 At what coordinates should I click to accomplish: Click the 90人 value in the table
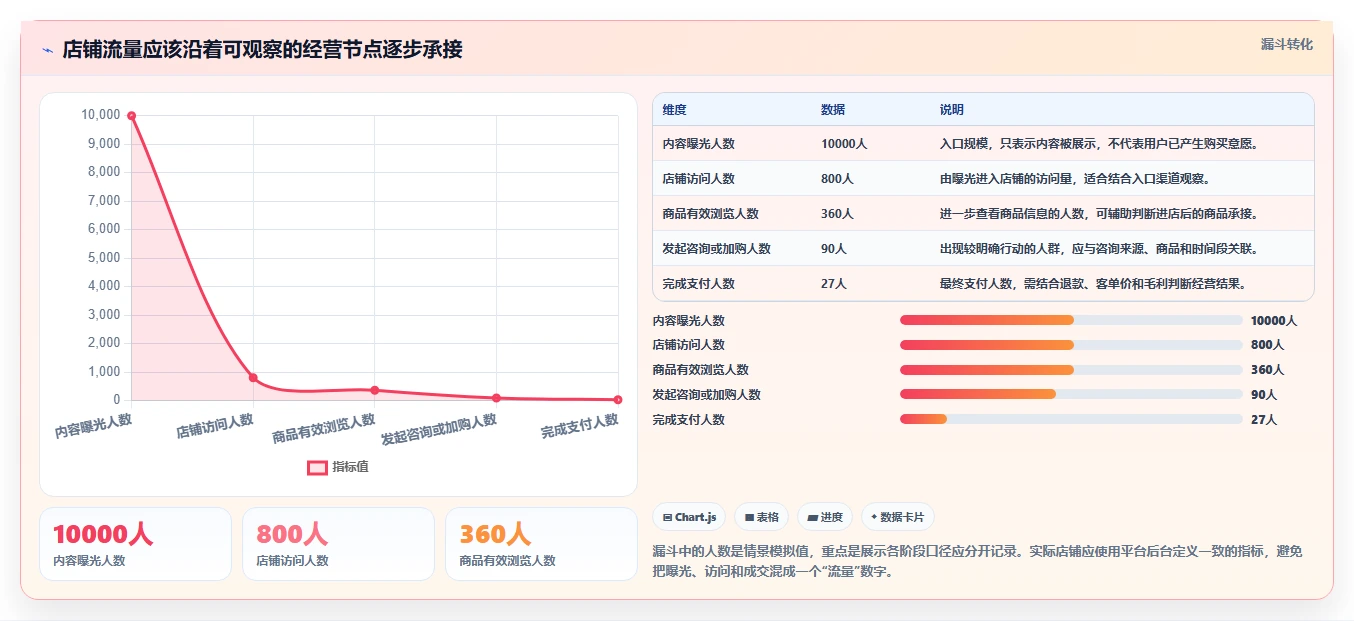tap(834, 249)
